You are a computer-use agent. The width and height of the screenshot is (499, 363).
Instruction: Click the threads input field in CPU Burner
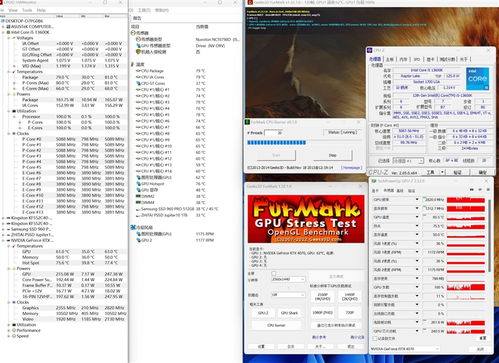[273, 133]
